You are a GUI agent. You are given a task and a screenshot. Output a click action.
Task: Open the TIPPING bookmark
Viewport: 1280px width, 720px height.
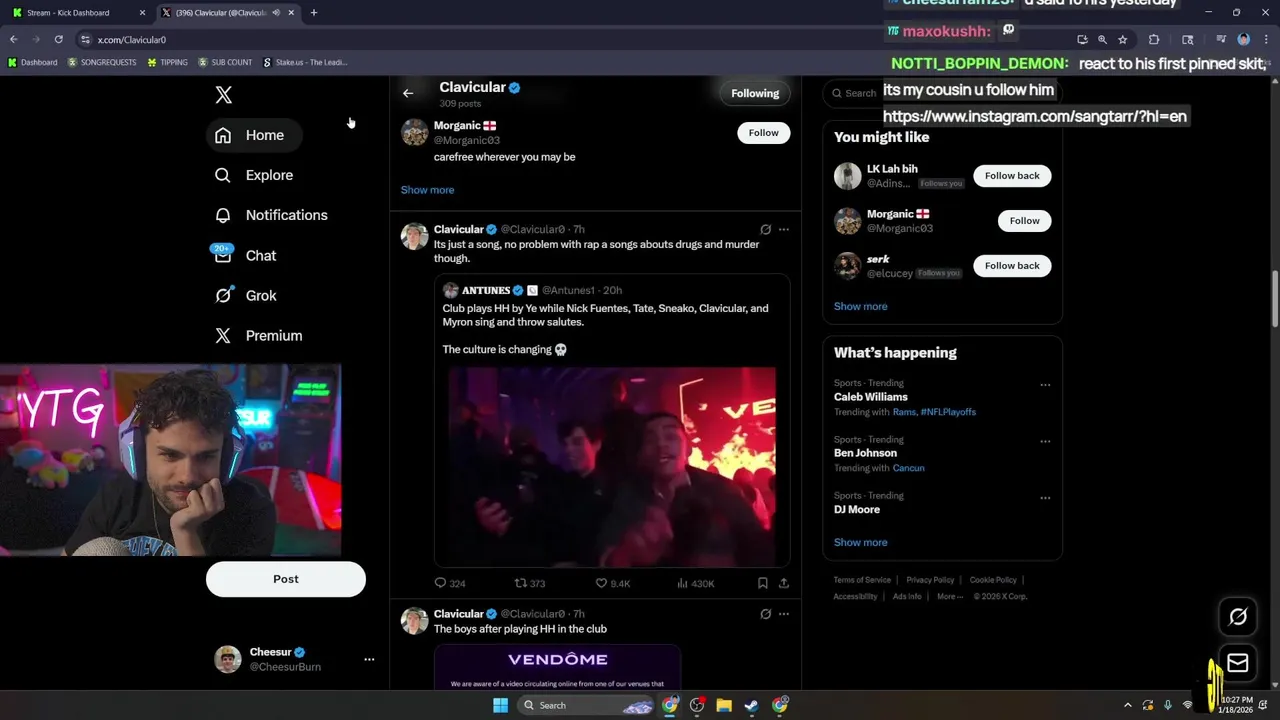coord(167,62)
